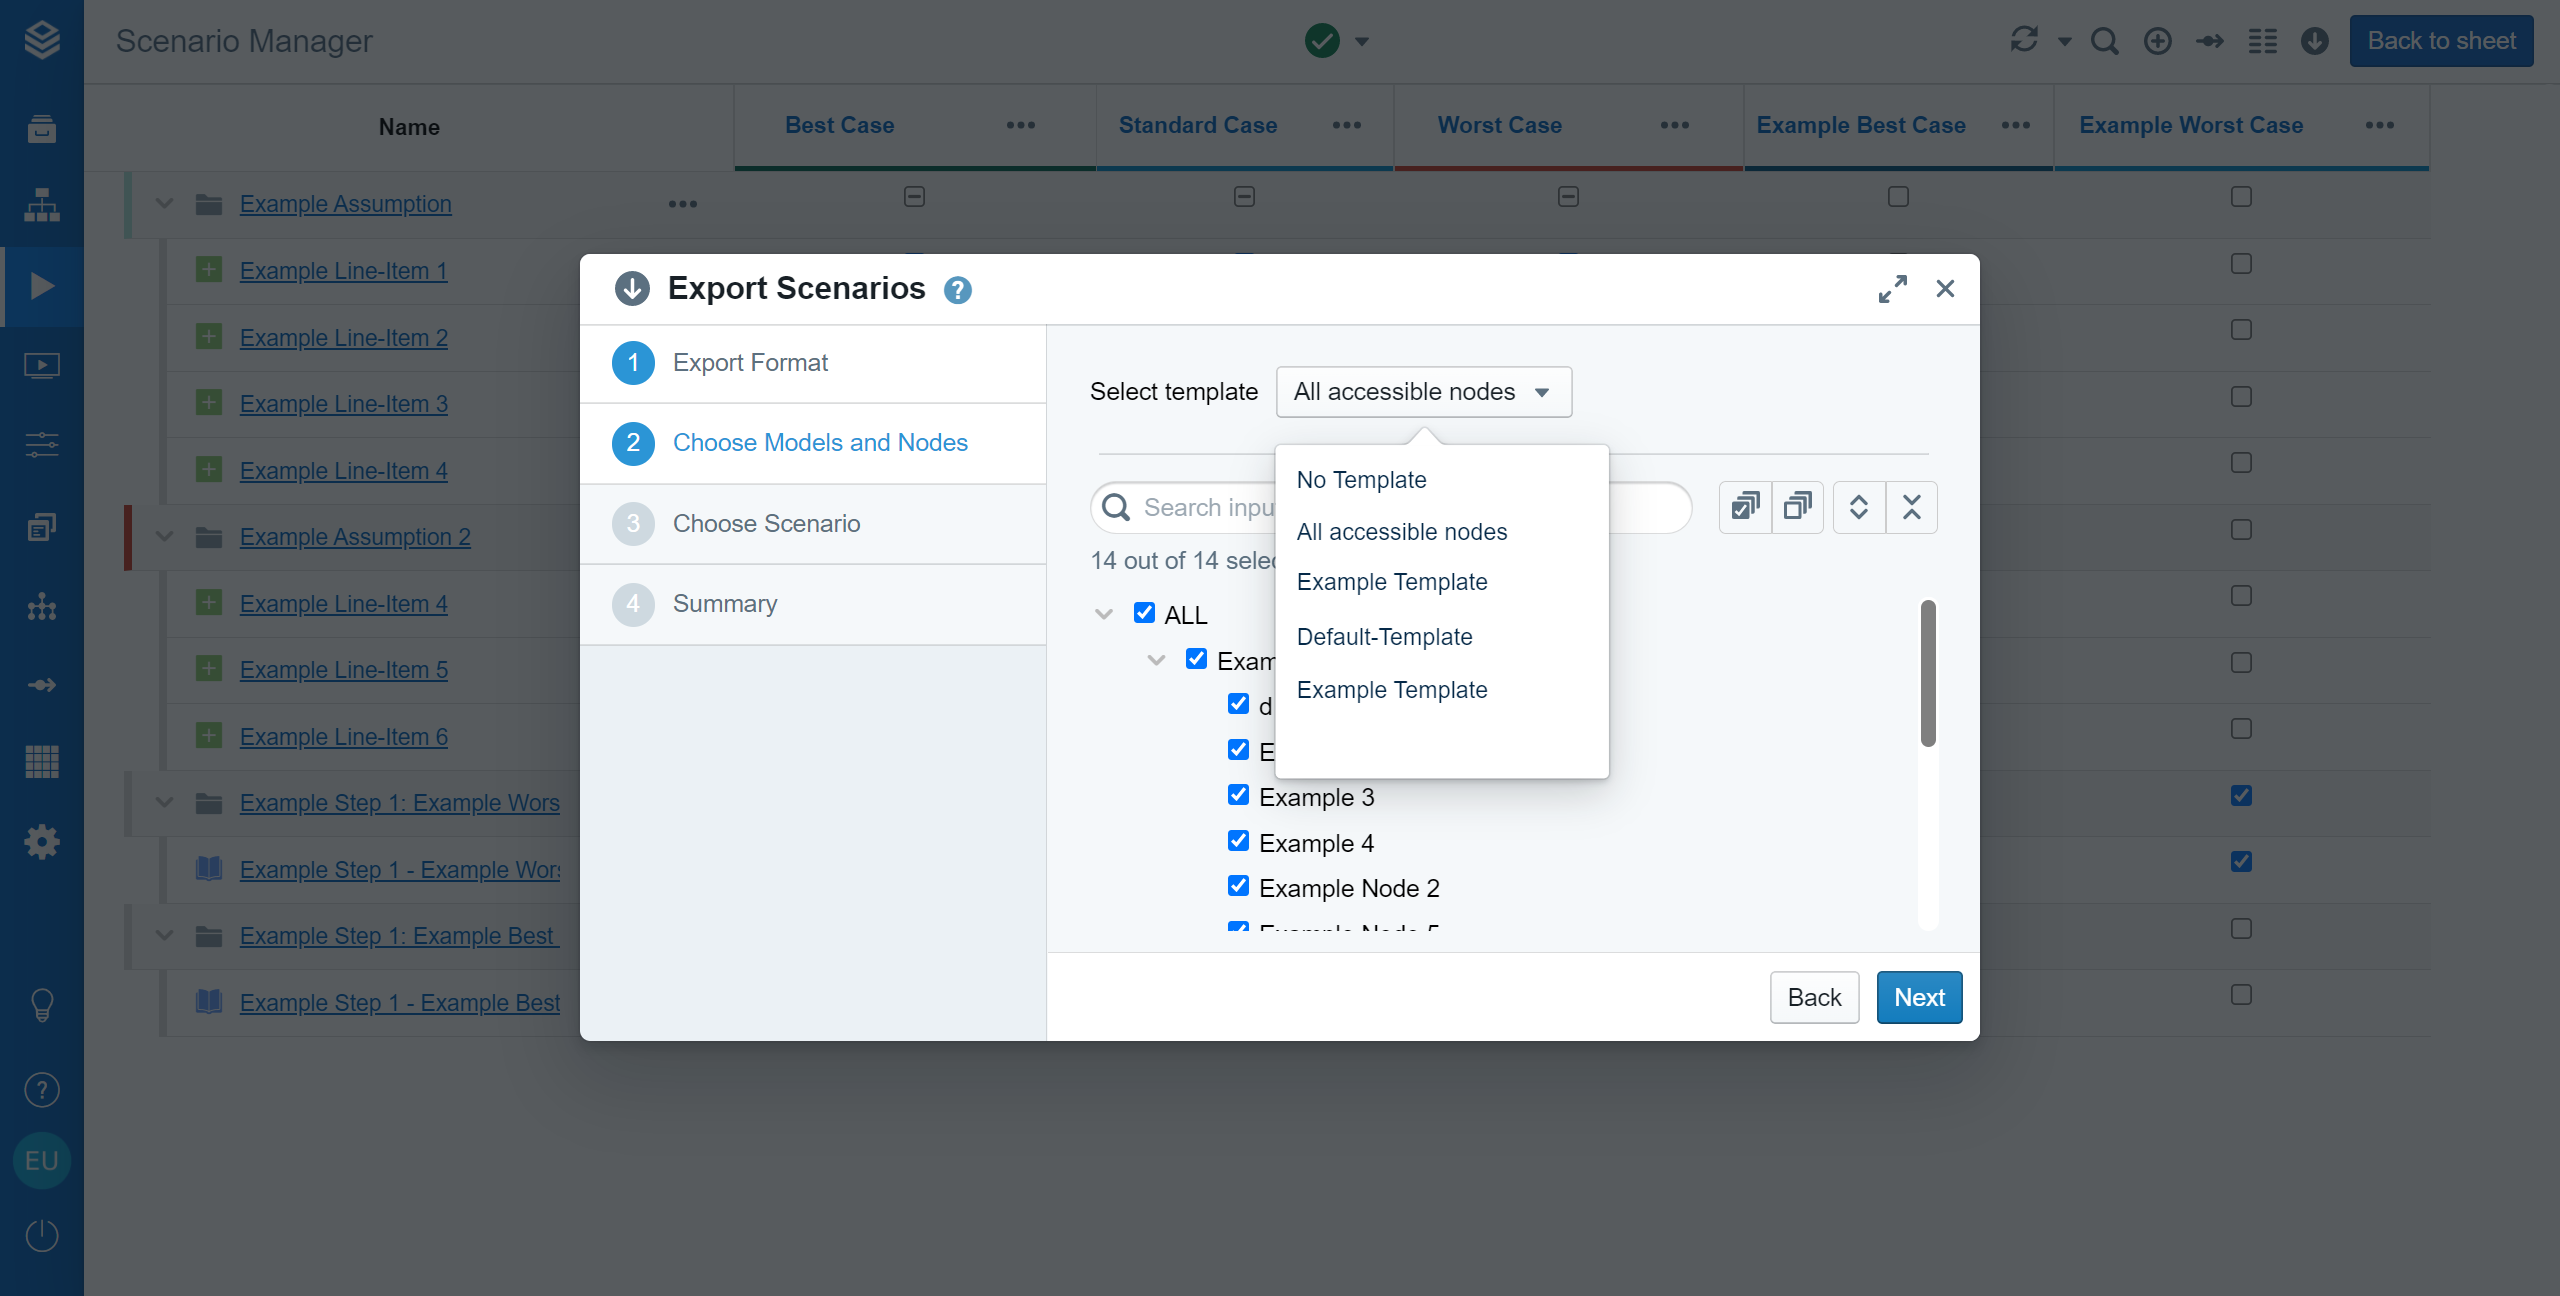
Task: Click the Back button
Action: click(1813, 997)
